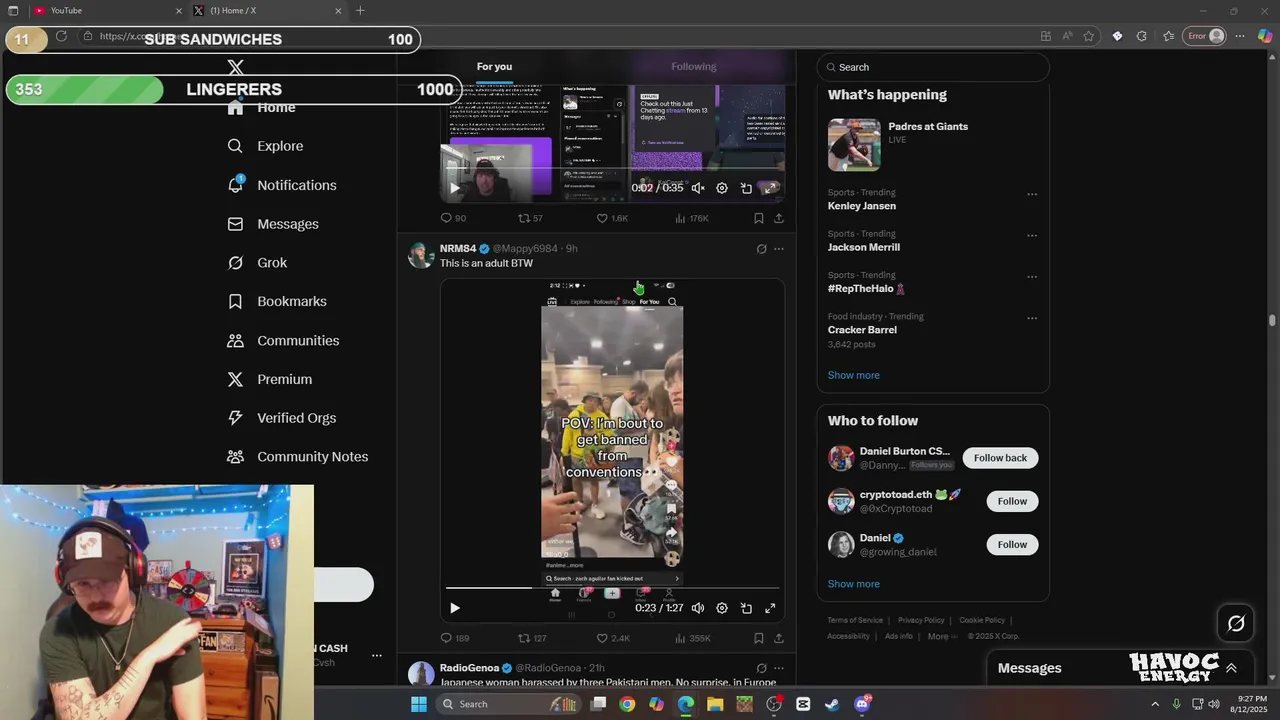This screenshot has width=1280, height=720.
Task: Show more in Who to follow
Action: 853,584
